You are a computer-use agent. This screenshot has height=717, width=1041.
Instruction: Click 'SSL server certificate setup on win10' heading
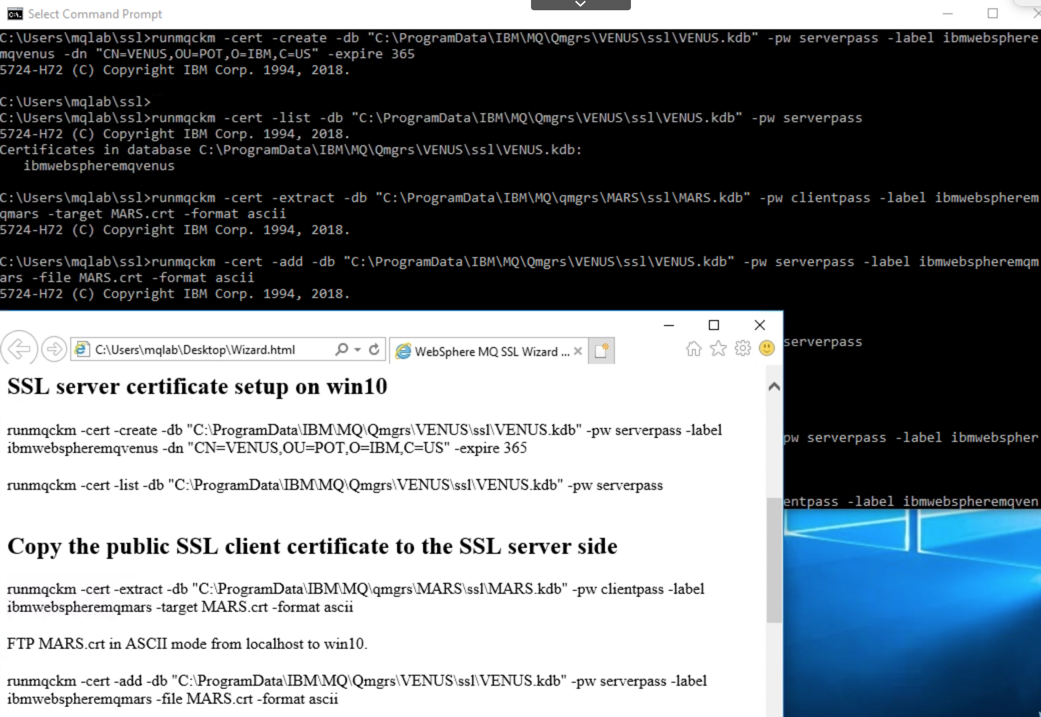(x=197, y=386)
